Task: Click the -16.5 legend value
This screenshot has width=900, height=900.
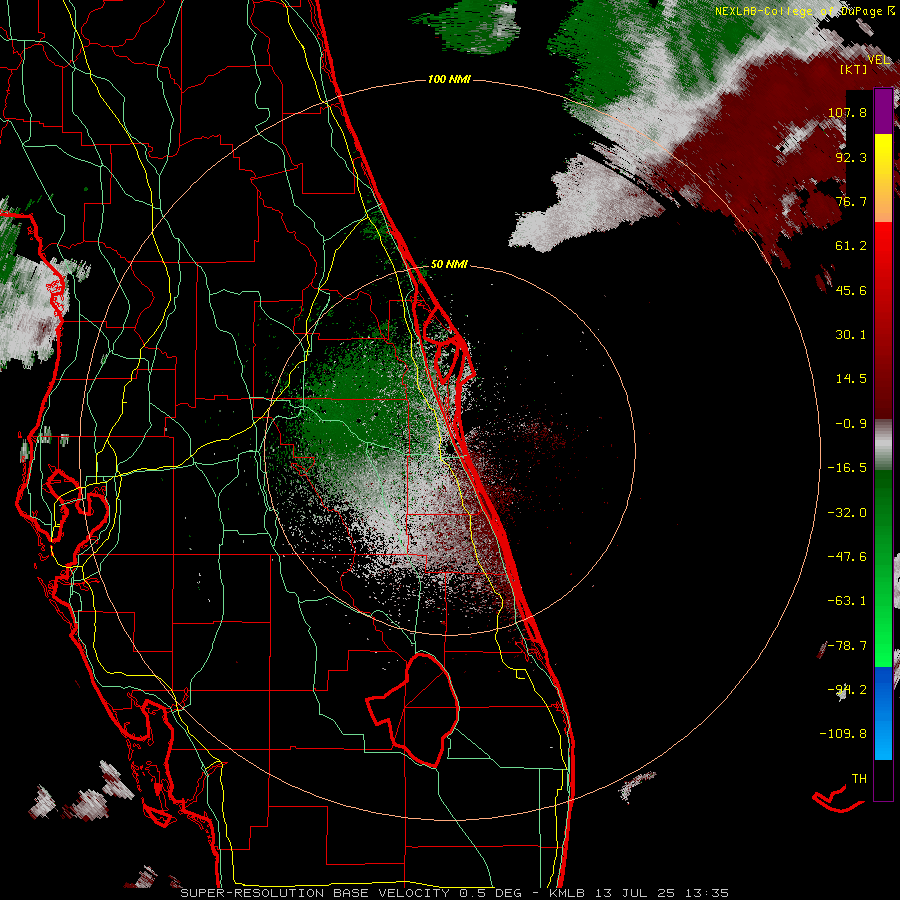Action: [847, 468]
